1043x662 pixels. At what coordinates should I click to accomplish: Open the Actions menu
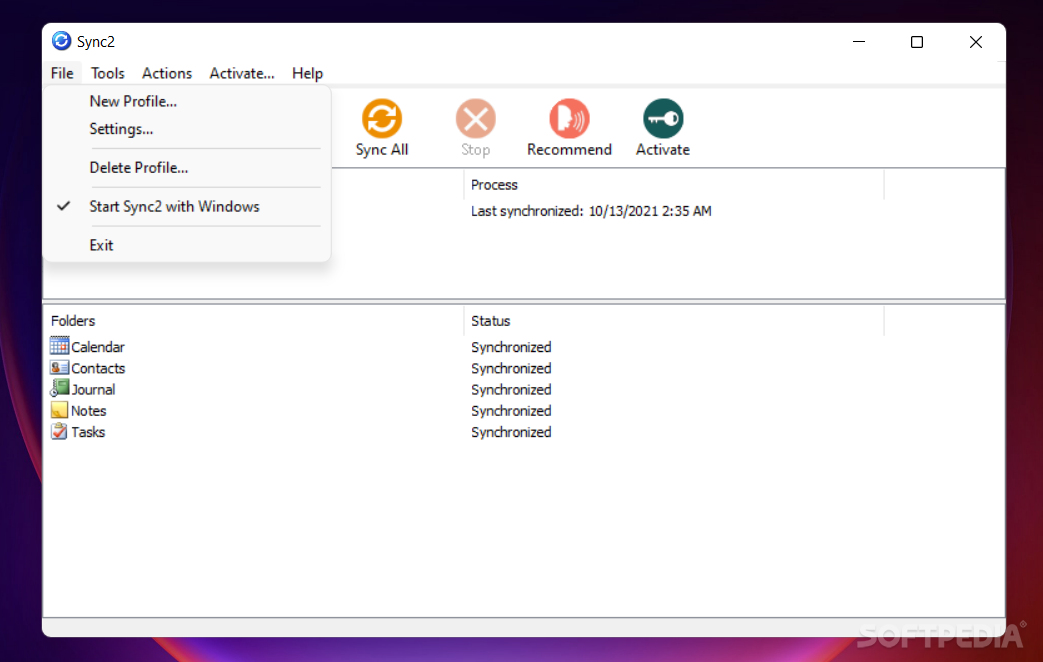[167, 73]
